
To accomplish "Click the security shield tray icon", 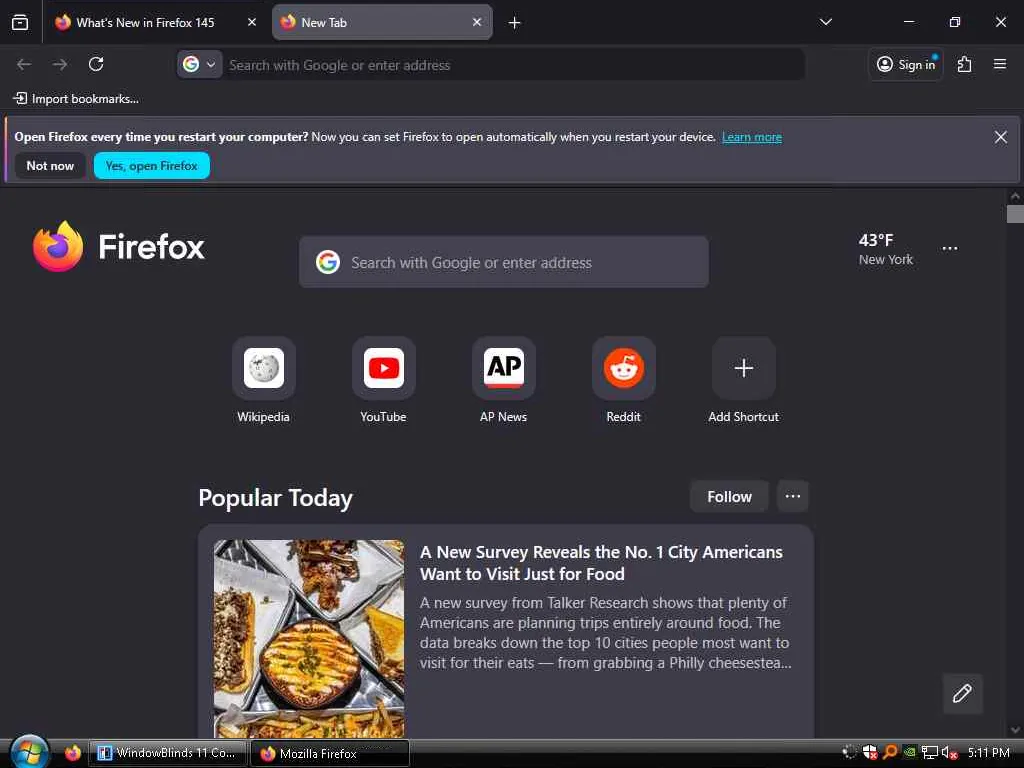I will pos(869,753).
